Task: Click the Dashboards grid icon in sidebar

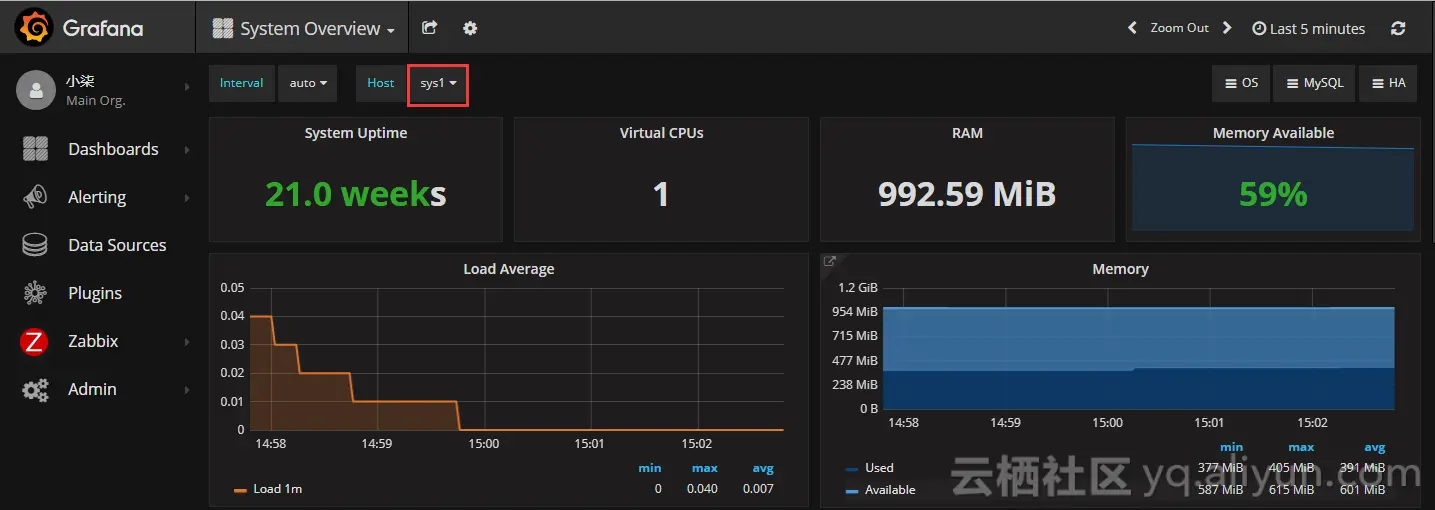Action: 35,149
